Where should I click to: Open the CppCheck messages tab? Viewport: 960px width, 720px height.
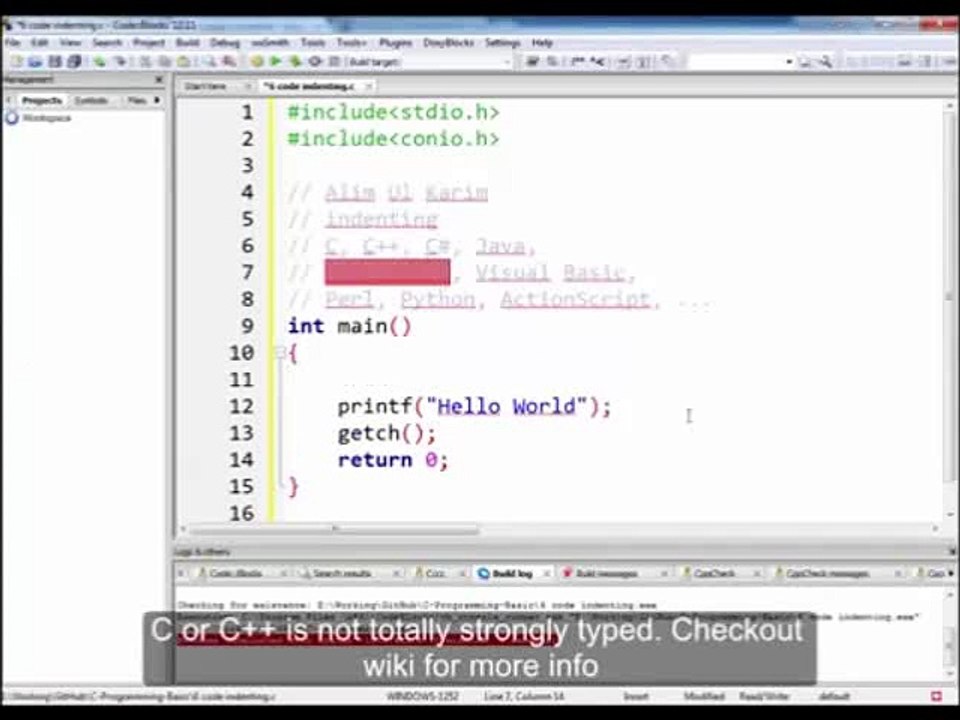(x=827, y=573)
